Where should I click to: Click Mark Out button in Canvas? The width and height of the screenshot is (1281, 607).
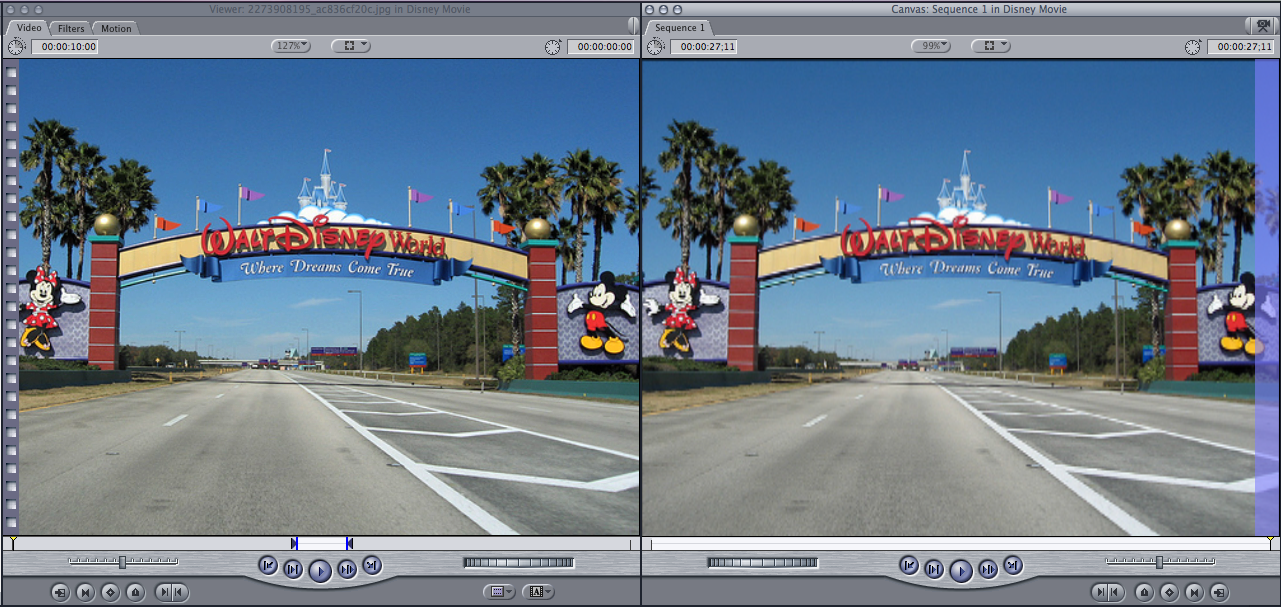click(1116, 592)
